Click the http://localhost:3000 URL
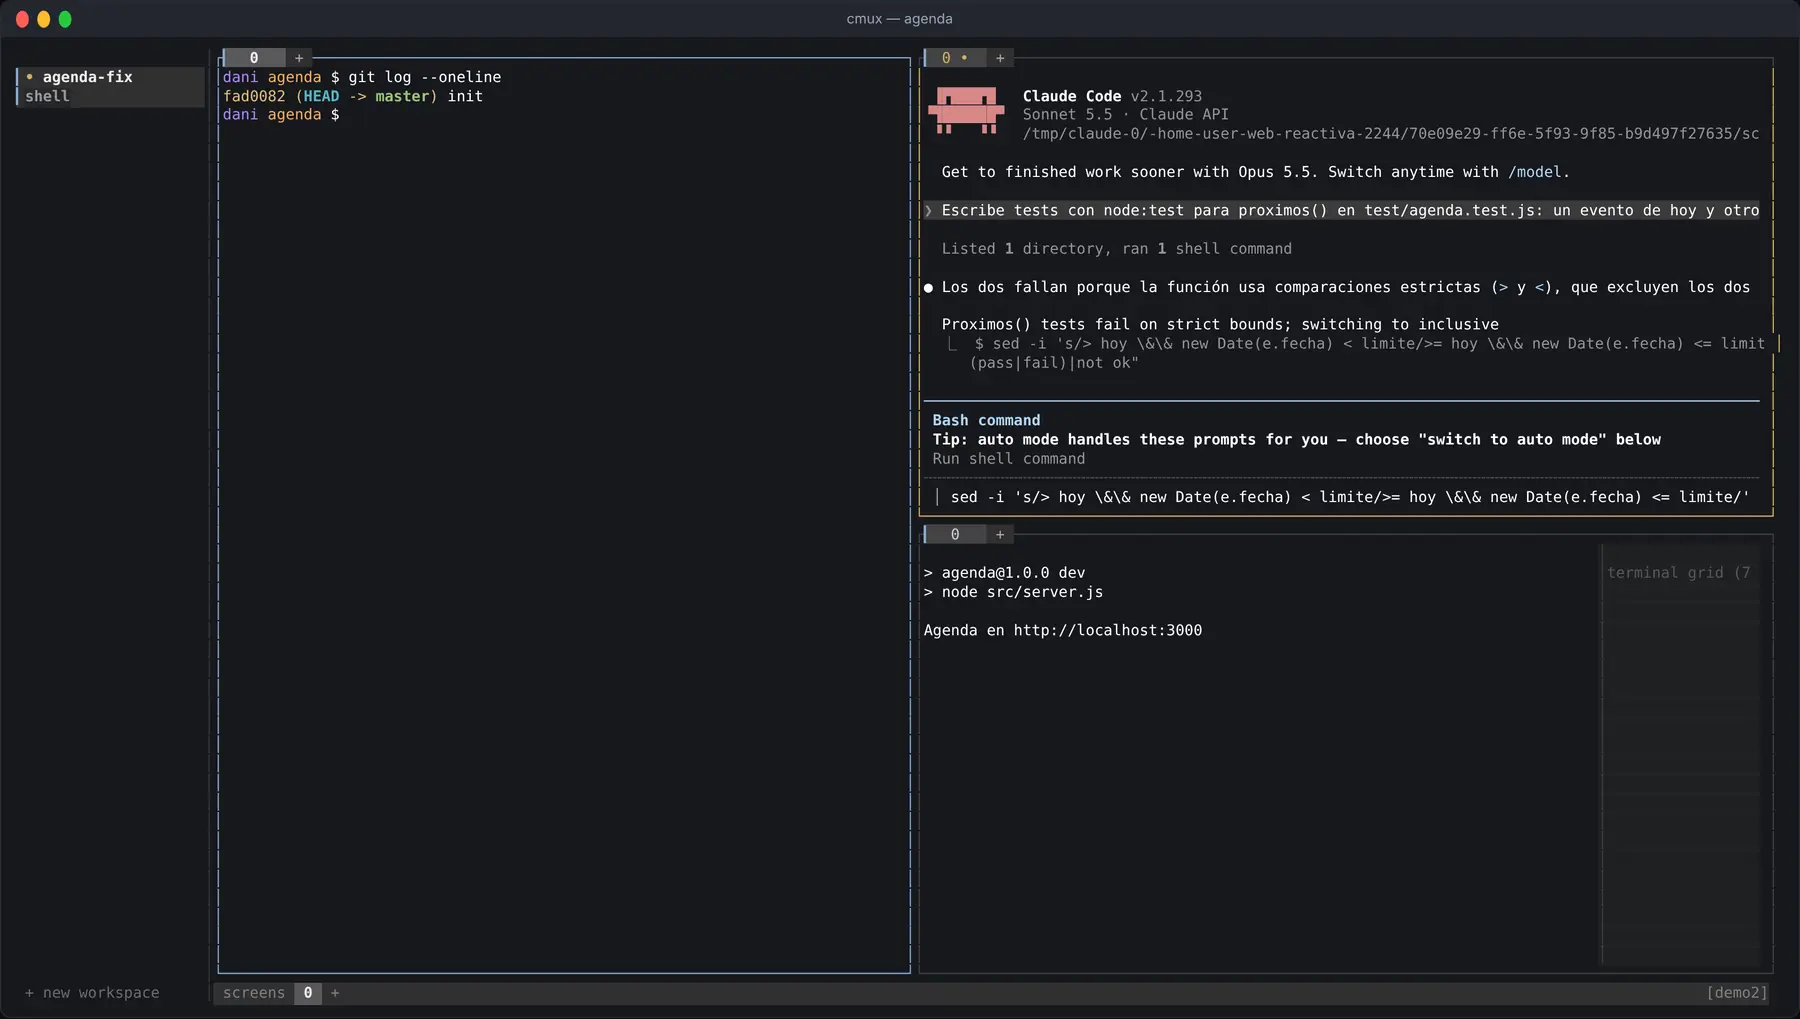1800x1019 pixels. tap(1107, 630)
